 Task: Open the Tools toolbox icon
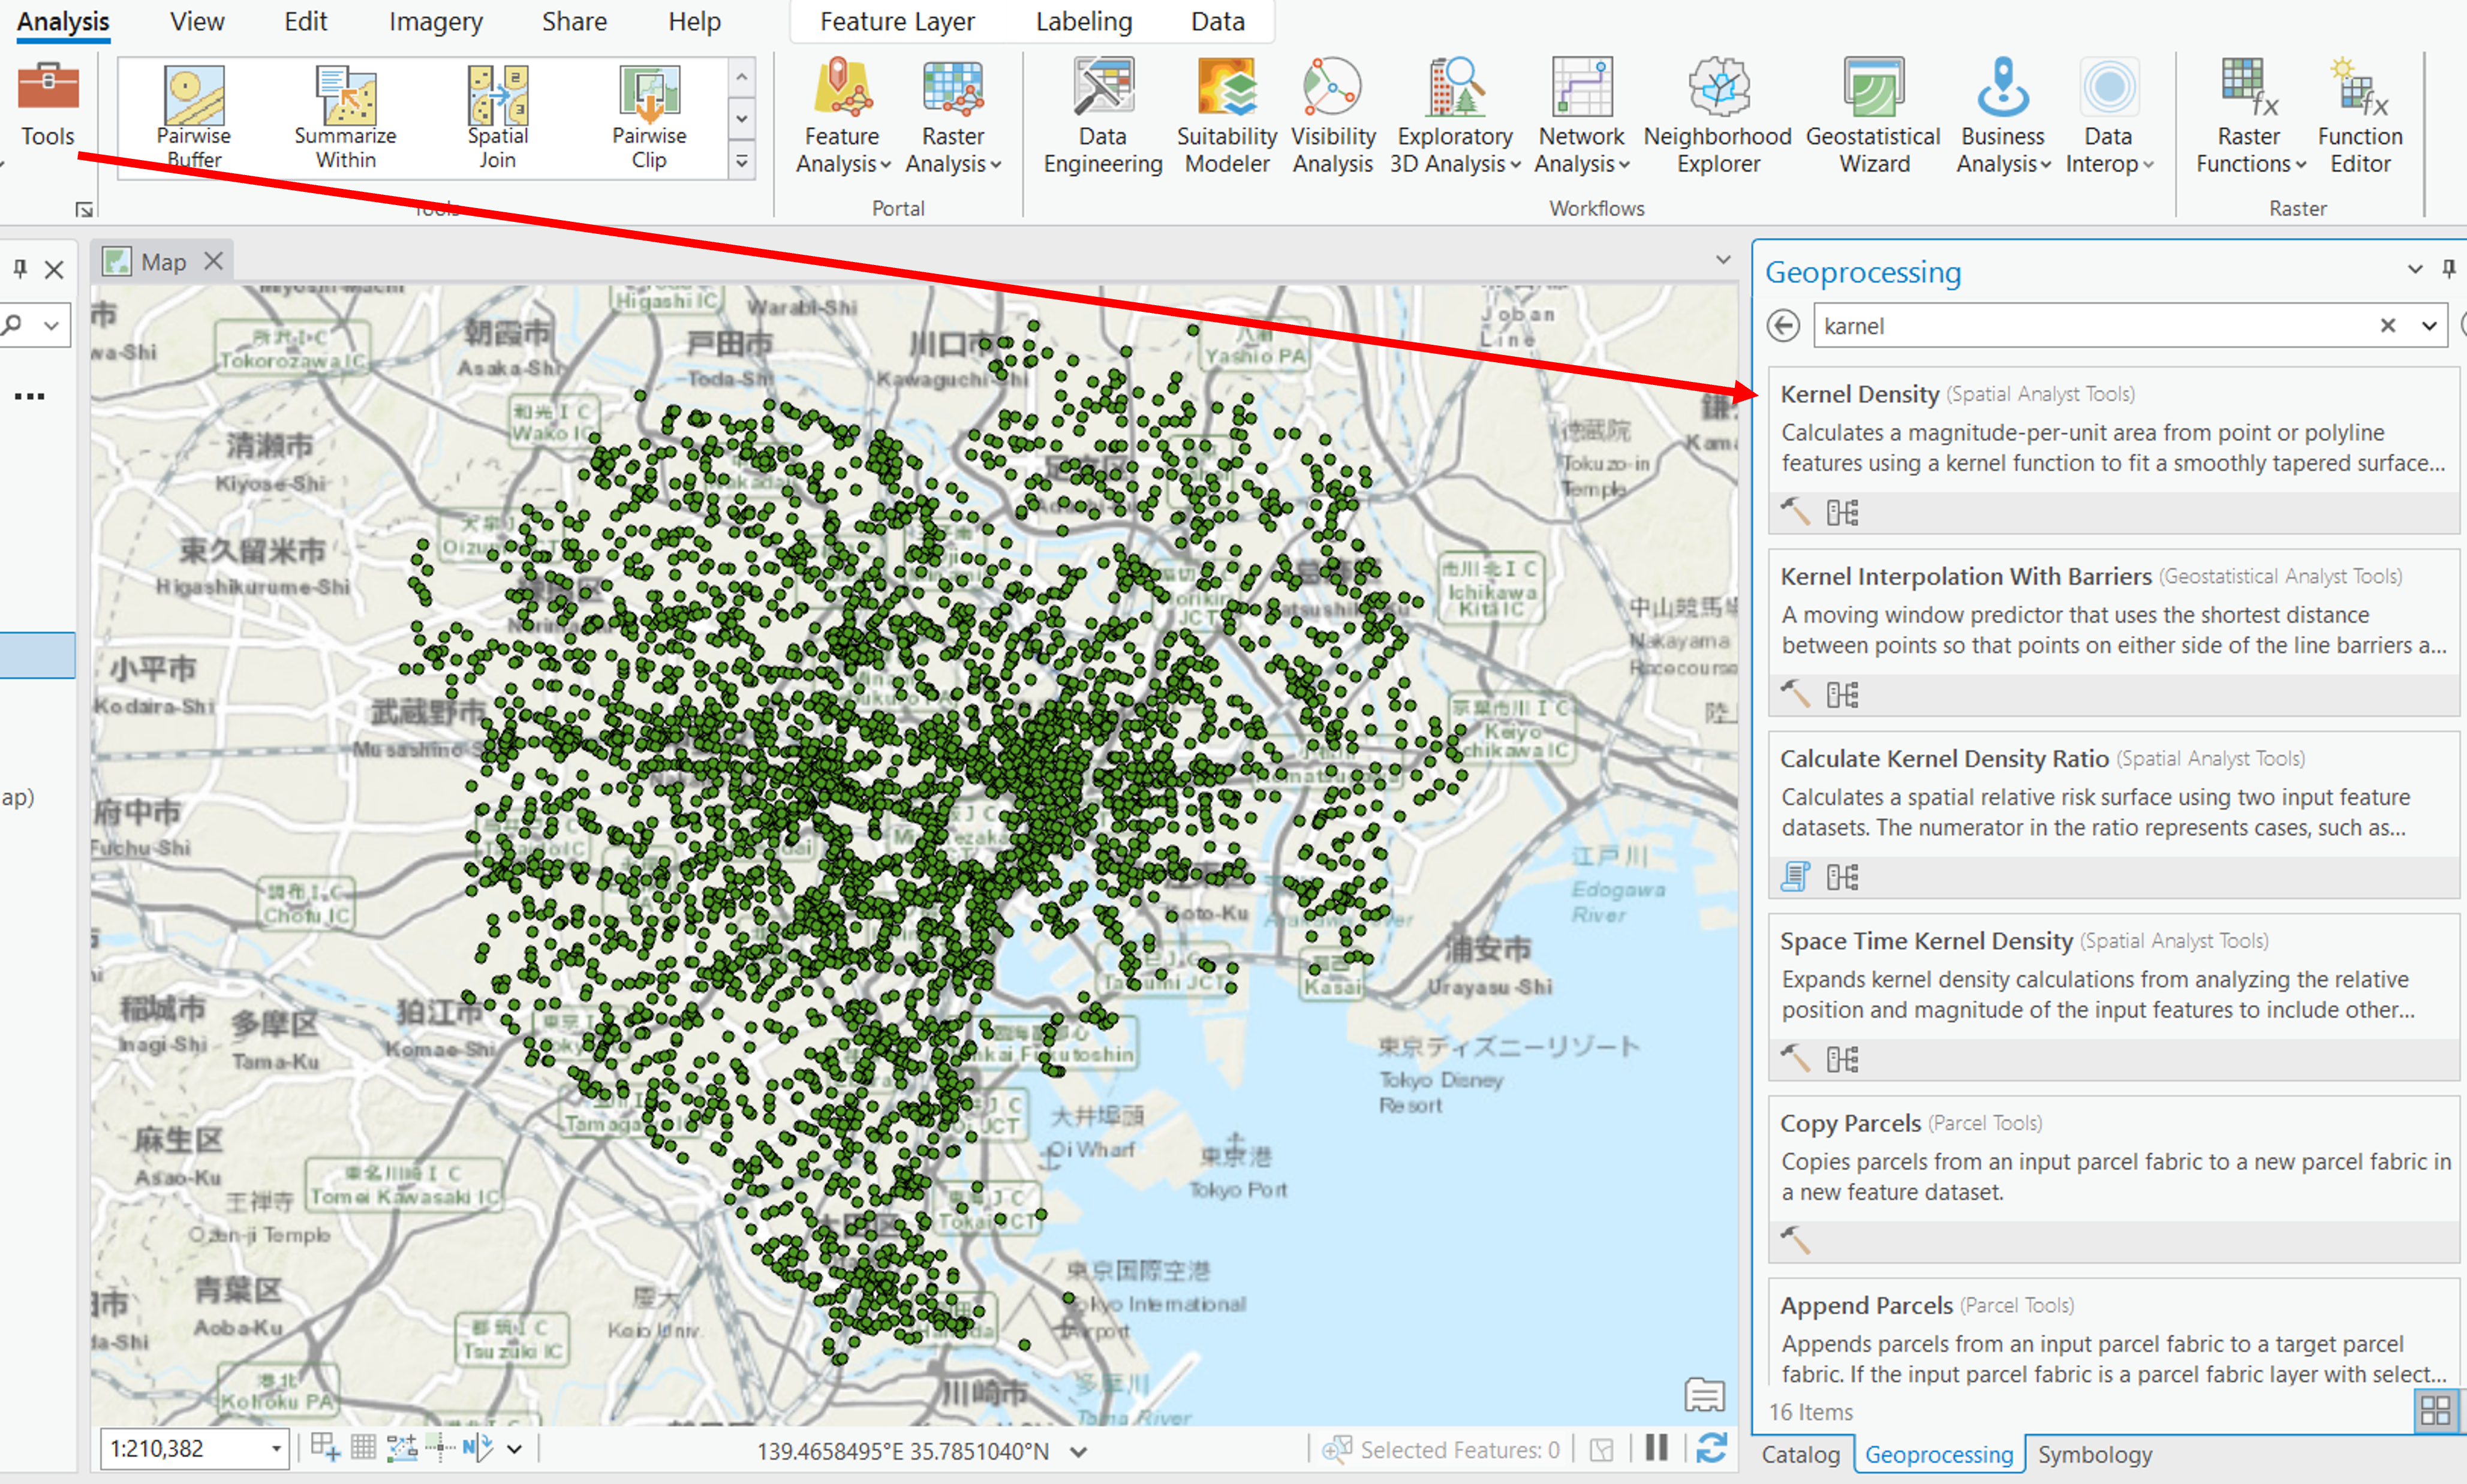point(48,103)
